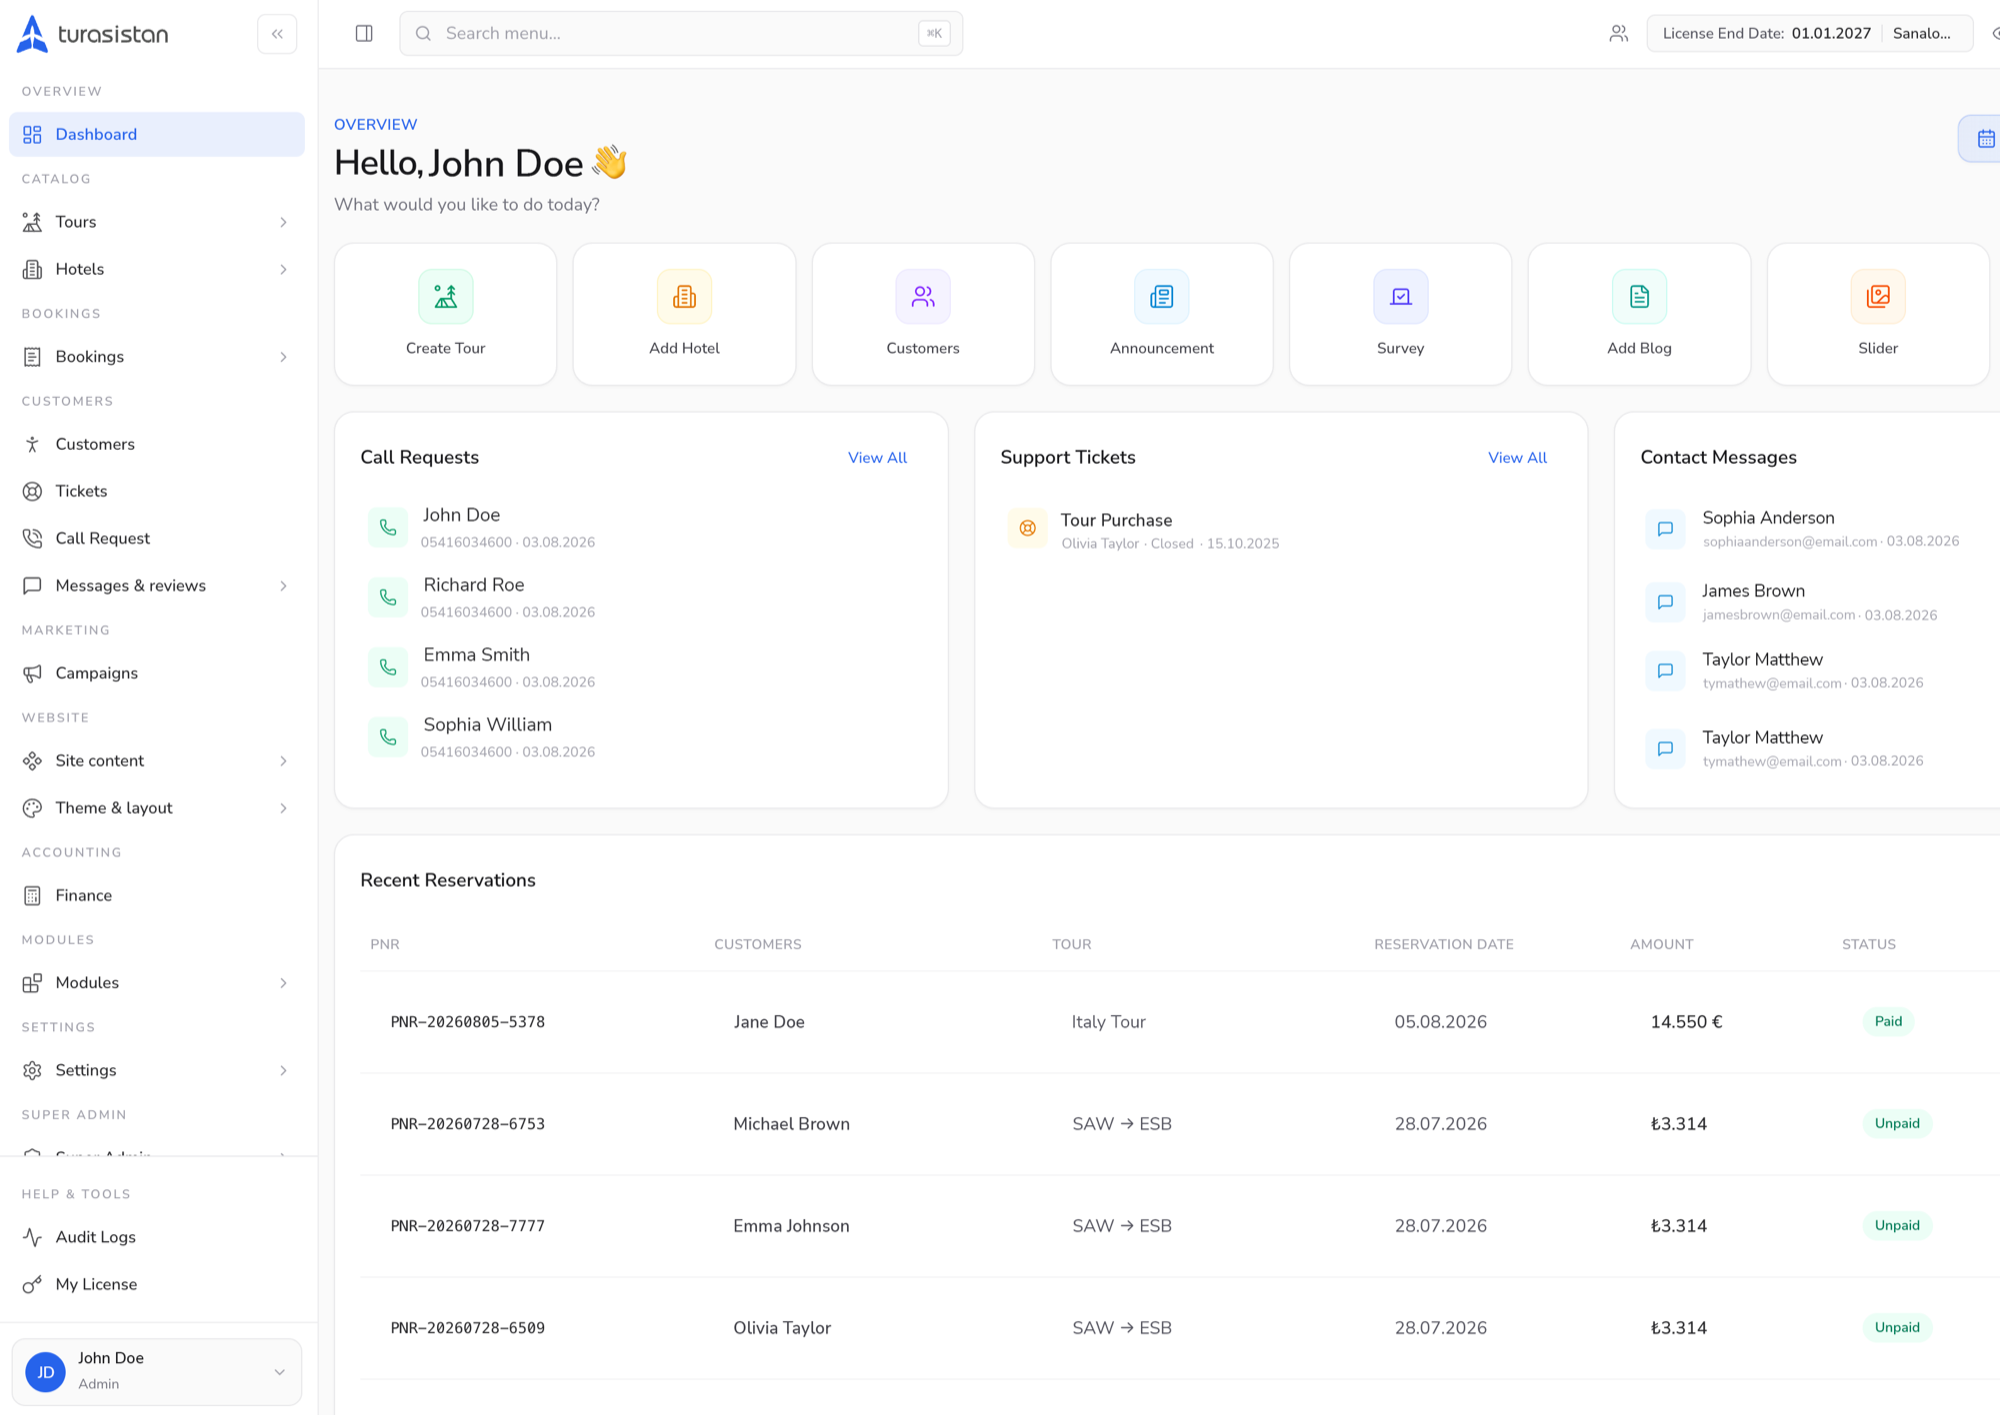Open the Create Tour shortcut card
The height and width of the screenshot is (1415, 2000).
click(445, 314)
